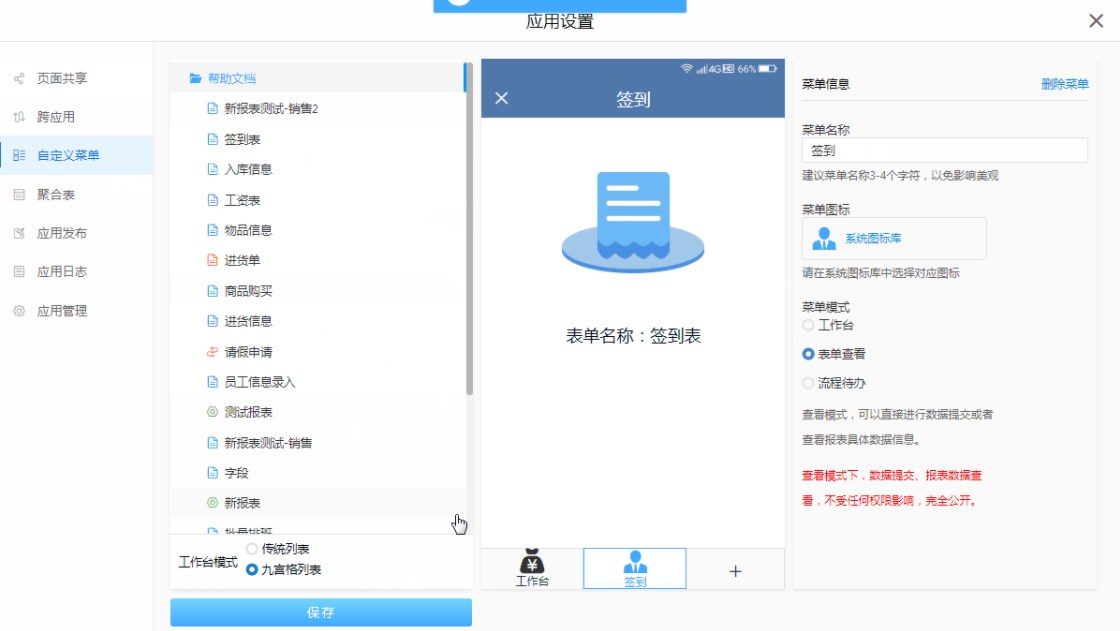Click the 请假申请 workflow icon
Viewport: 1120px width, 631px height.
click(212, 352)
